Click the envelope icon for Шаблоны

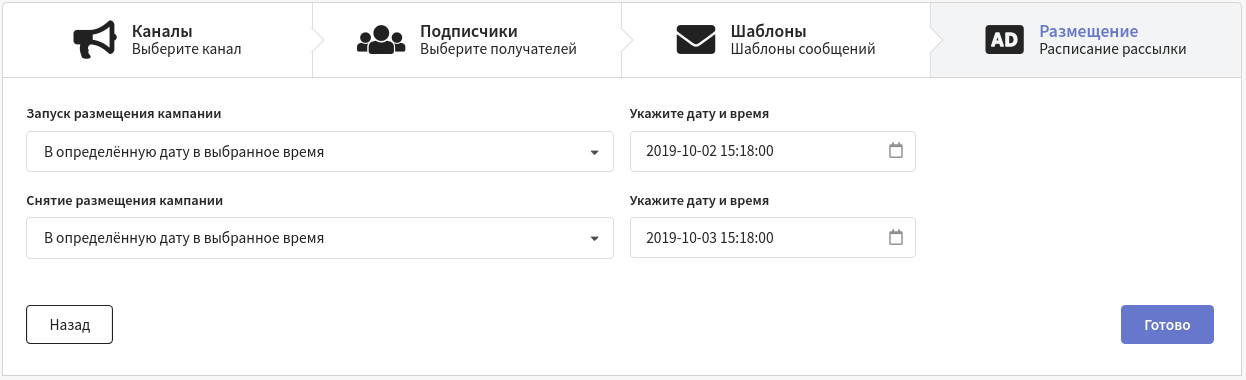pyautogui.click(x=696, y=40)
